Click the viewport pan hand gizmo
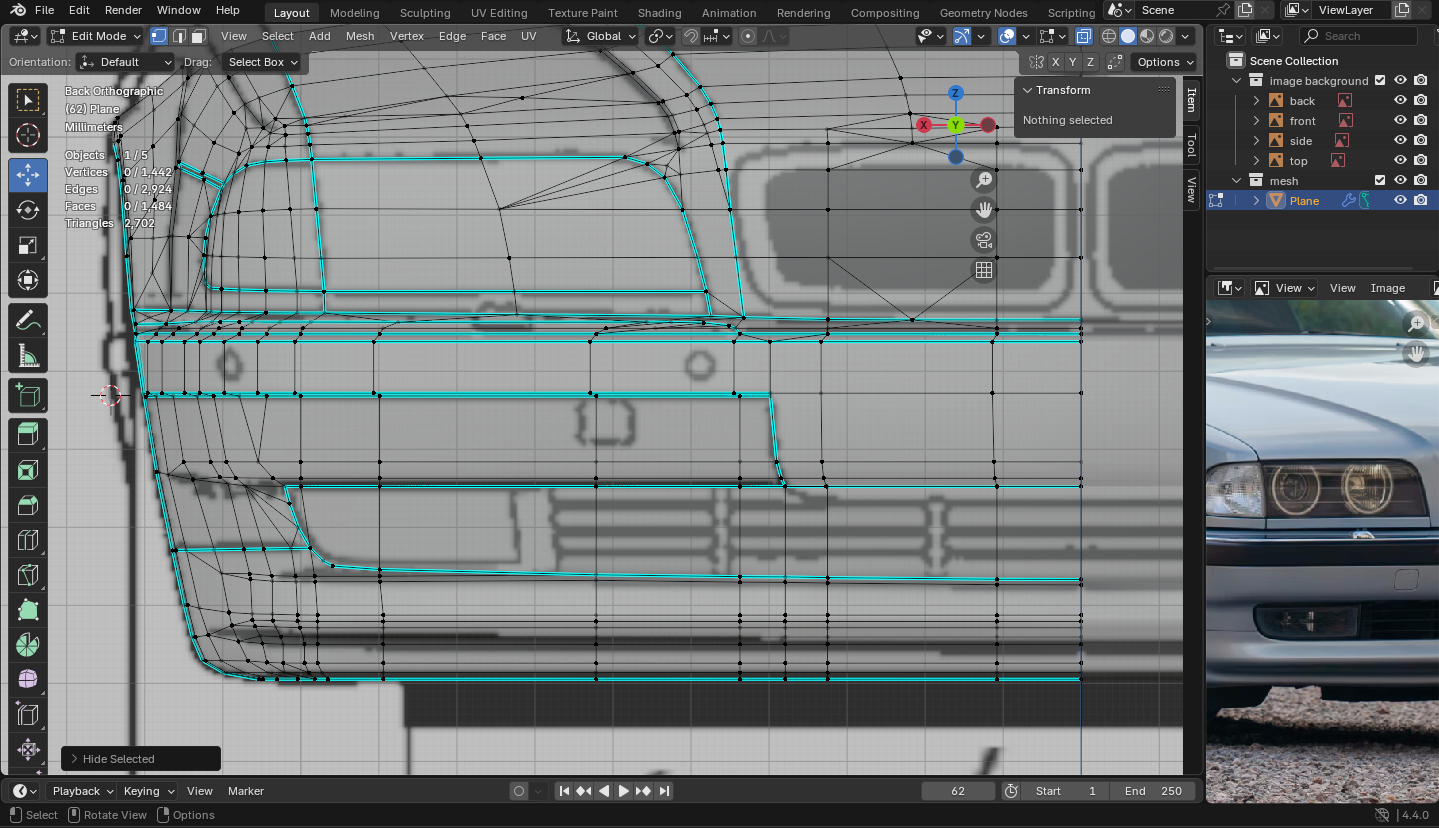Screen dimensions: 1439x828 984,210
